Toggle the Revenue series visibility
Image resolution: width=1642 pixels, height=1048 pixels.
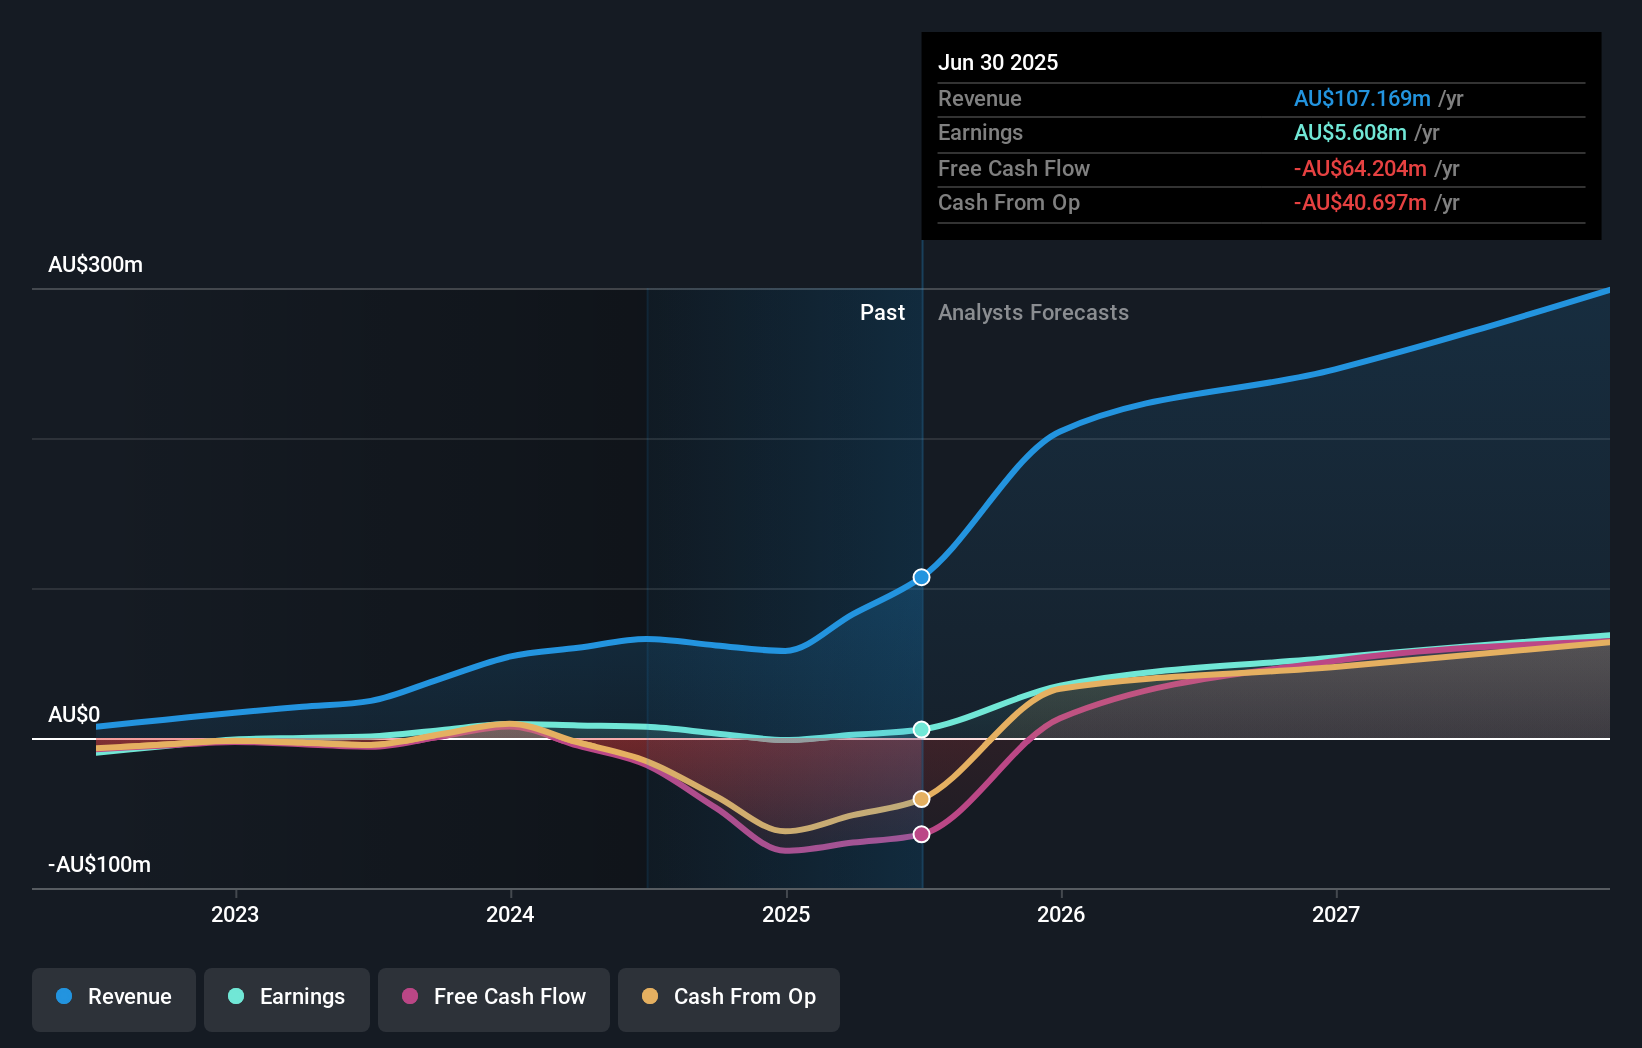tap(113, 997)
